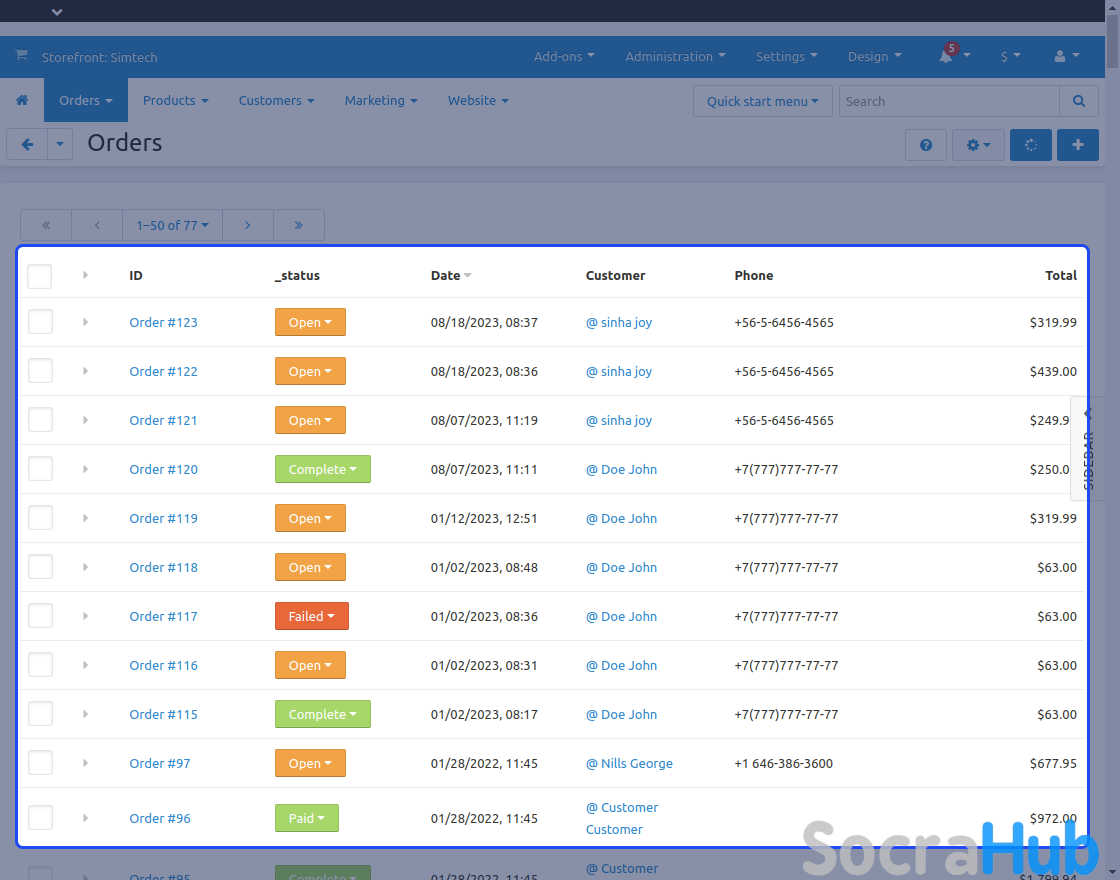The image size is (1120, 880).
Task: Select all orders header checkbox
Action: (39, 276)
